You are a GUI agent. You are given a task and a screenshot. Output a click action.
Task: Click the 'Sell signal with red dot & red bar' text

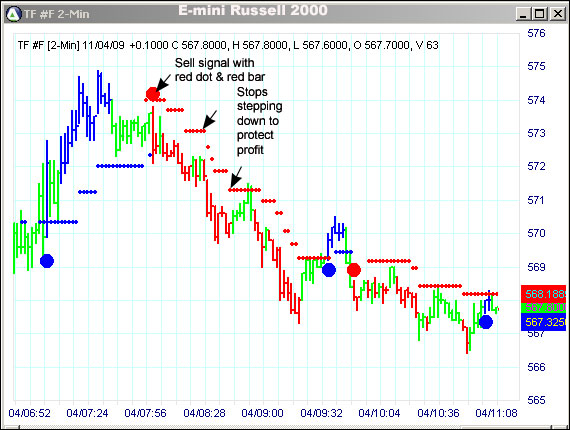(220, 70)
